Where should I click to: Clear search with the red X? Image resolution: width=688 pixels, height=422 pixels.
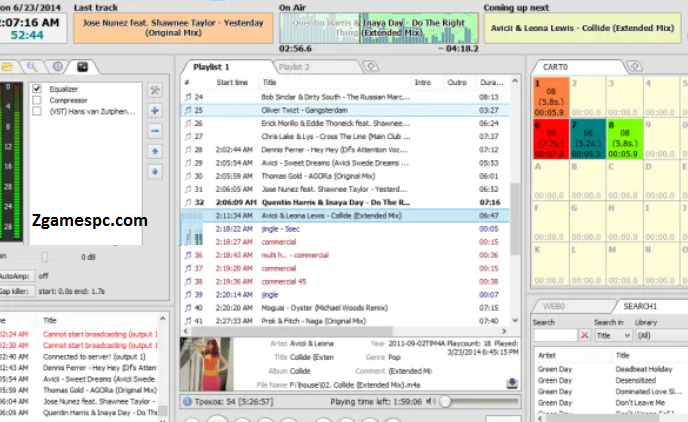pos(584,336)
